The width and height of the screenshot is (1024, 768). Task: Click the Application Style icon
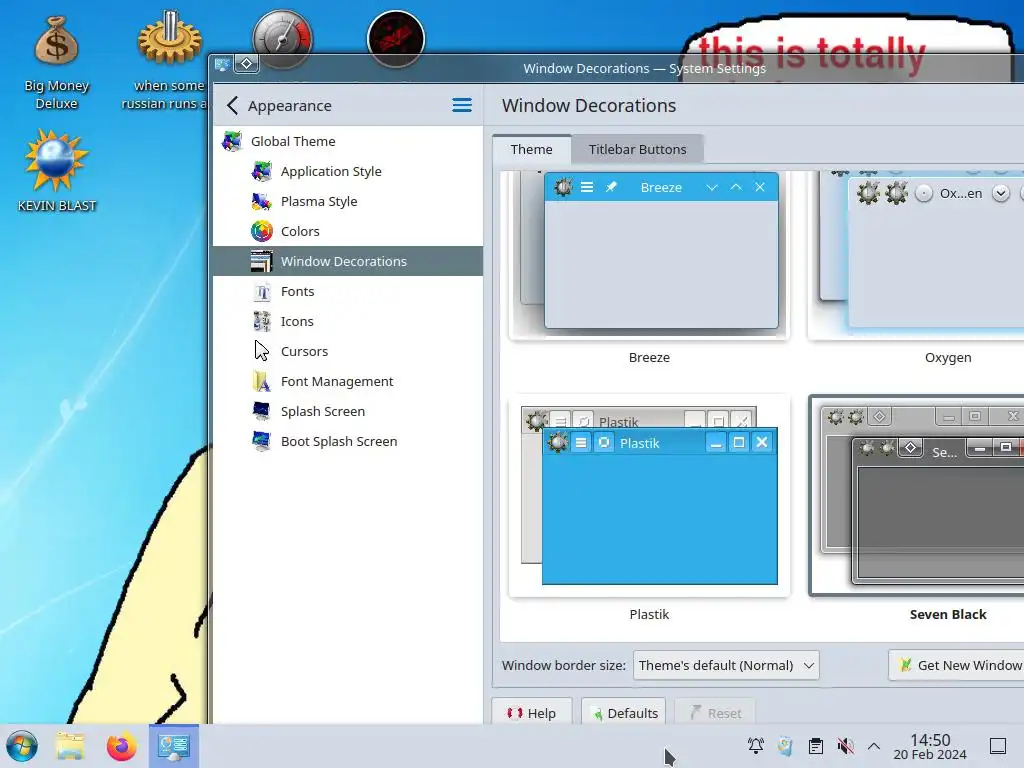pyautogui.click(x=262, y=171)
